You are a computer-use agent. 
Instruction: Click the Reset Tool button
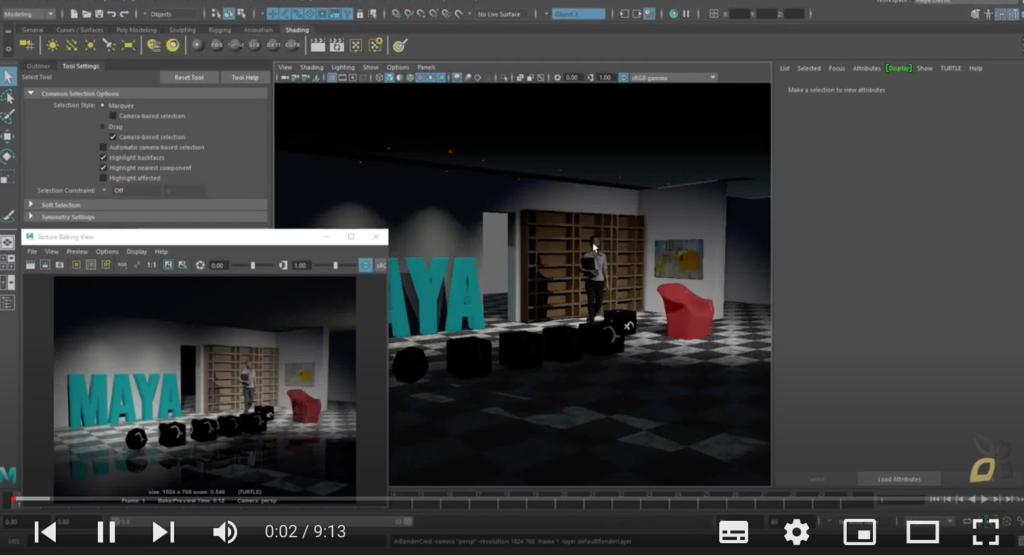189,78
